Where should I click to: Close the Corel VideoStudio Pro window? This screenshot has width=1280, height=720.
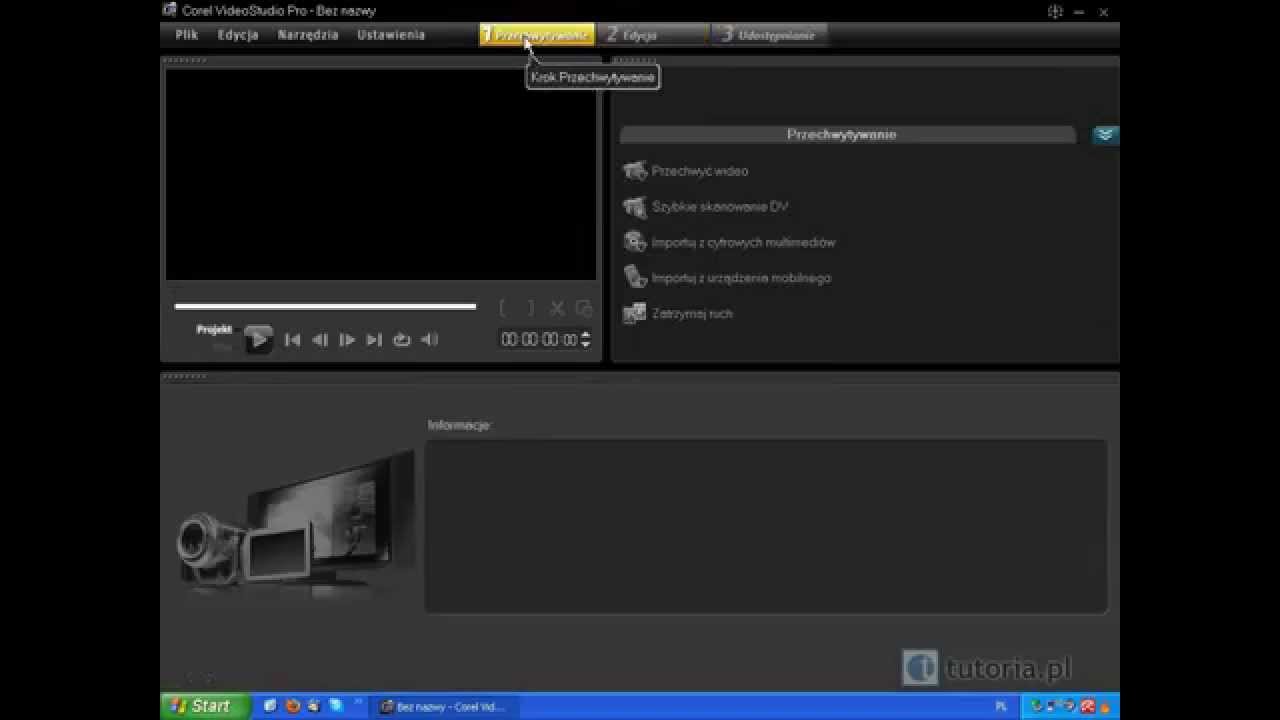pos(1105,11)
